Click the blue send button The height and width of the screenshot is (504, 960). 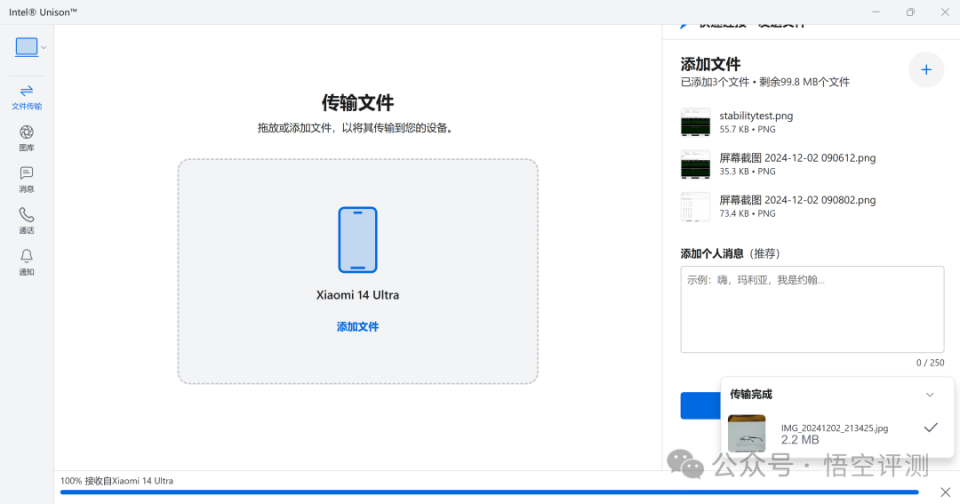700,405
